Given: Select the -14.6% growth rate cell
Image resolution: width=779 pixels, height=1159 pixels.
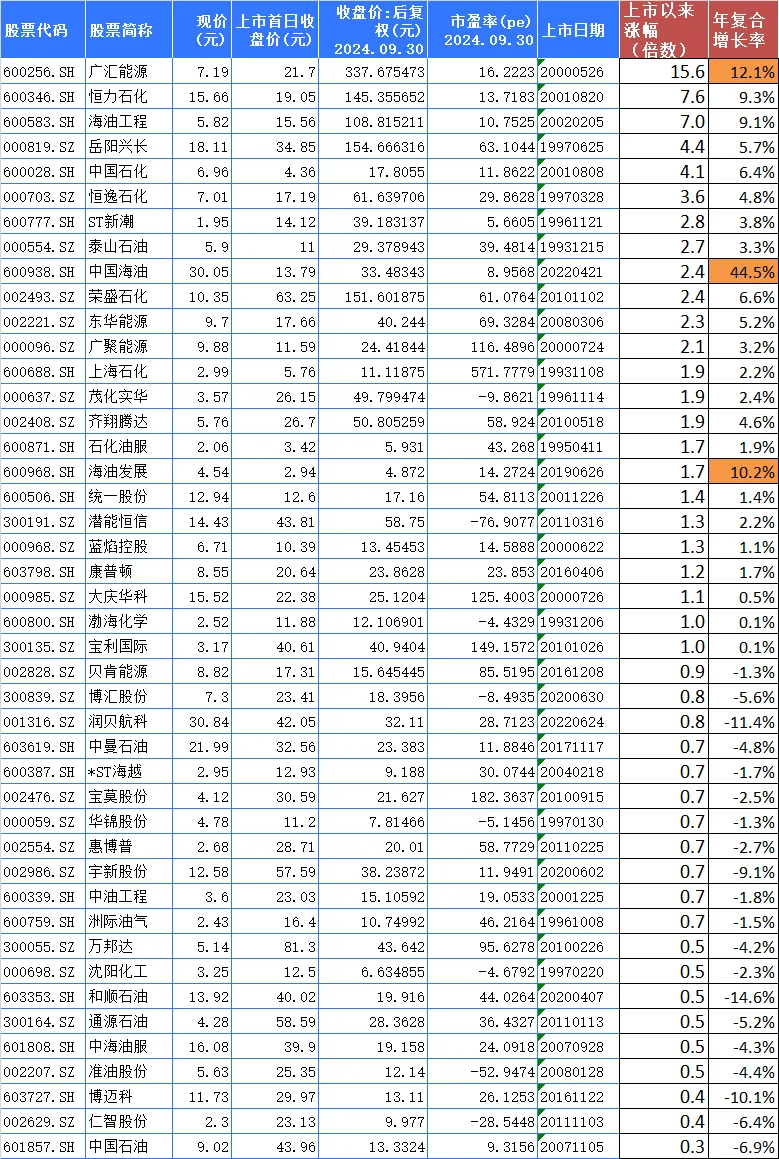Looking at the screenshot, I should point(743,997).
